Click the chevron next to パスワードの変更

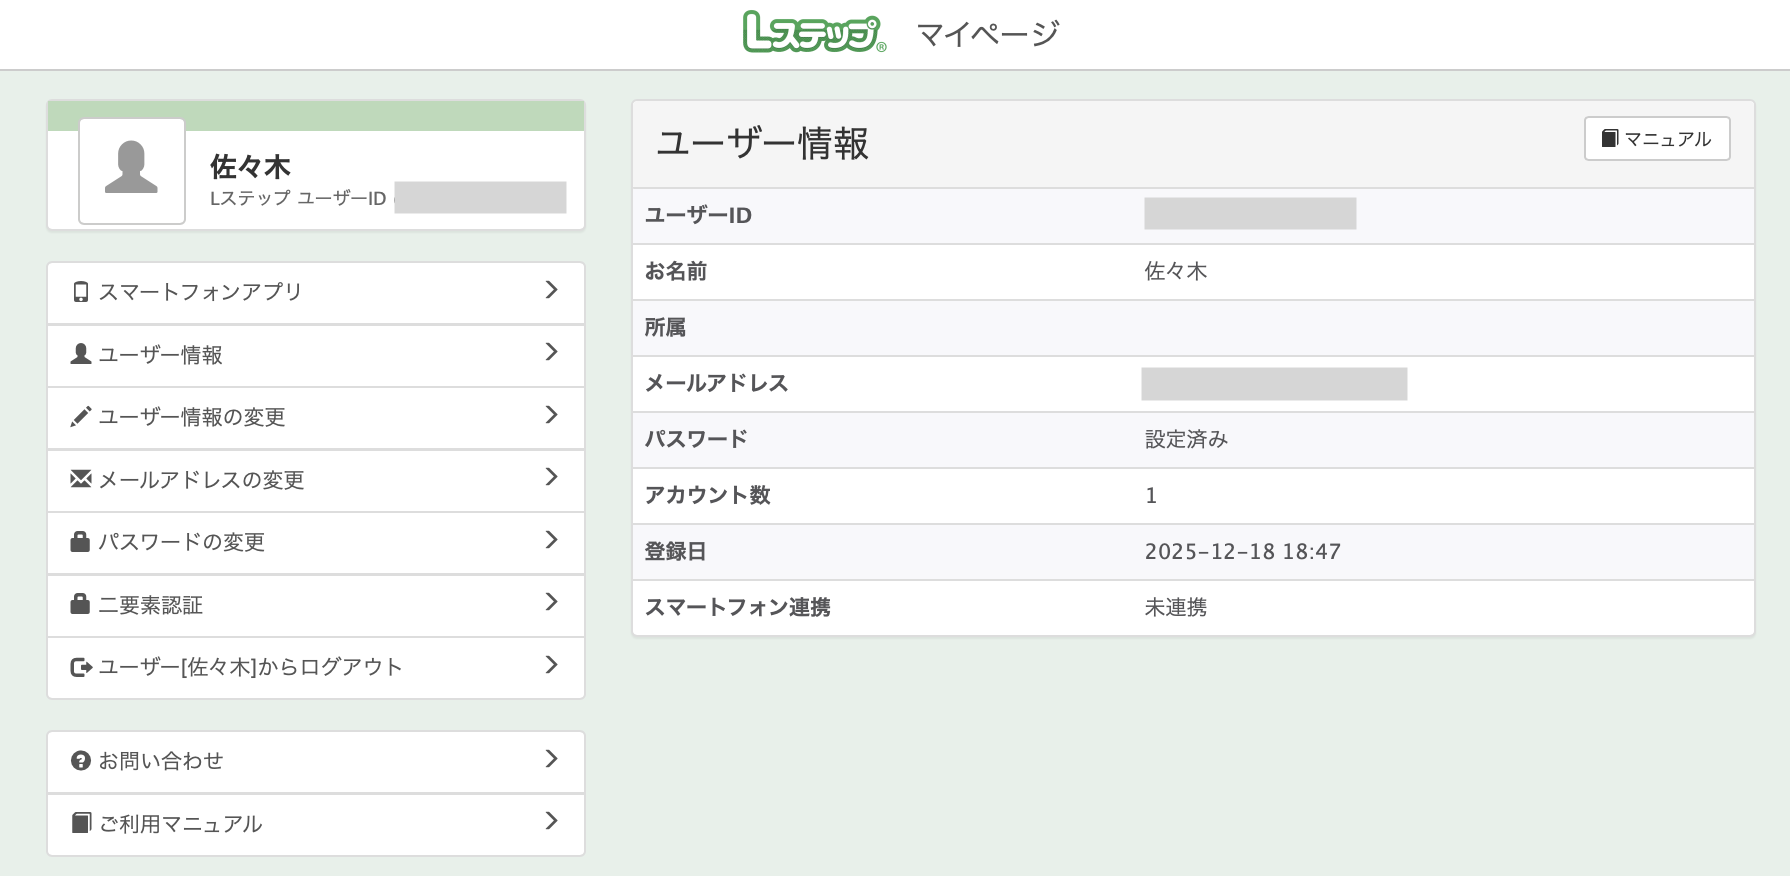coord(551,540)
